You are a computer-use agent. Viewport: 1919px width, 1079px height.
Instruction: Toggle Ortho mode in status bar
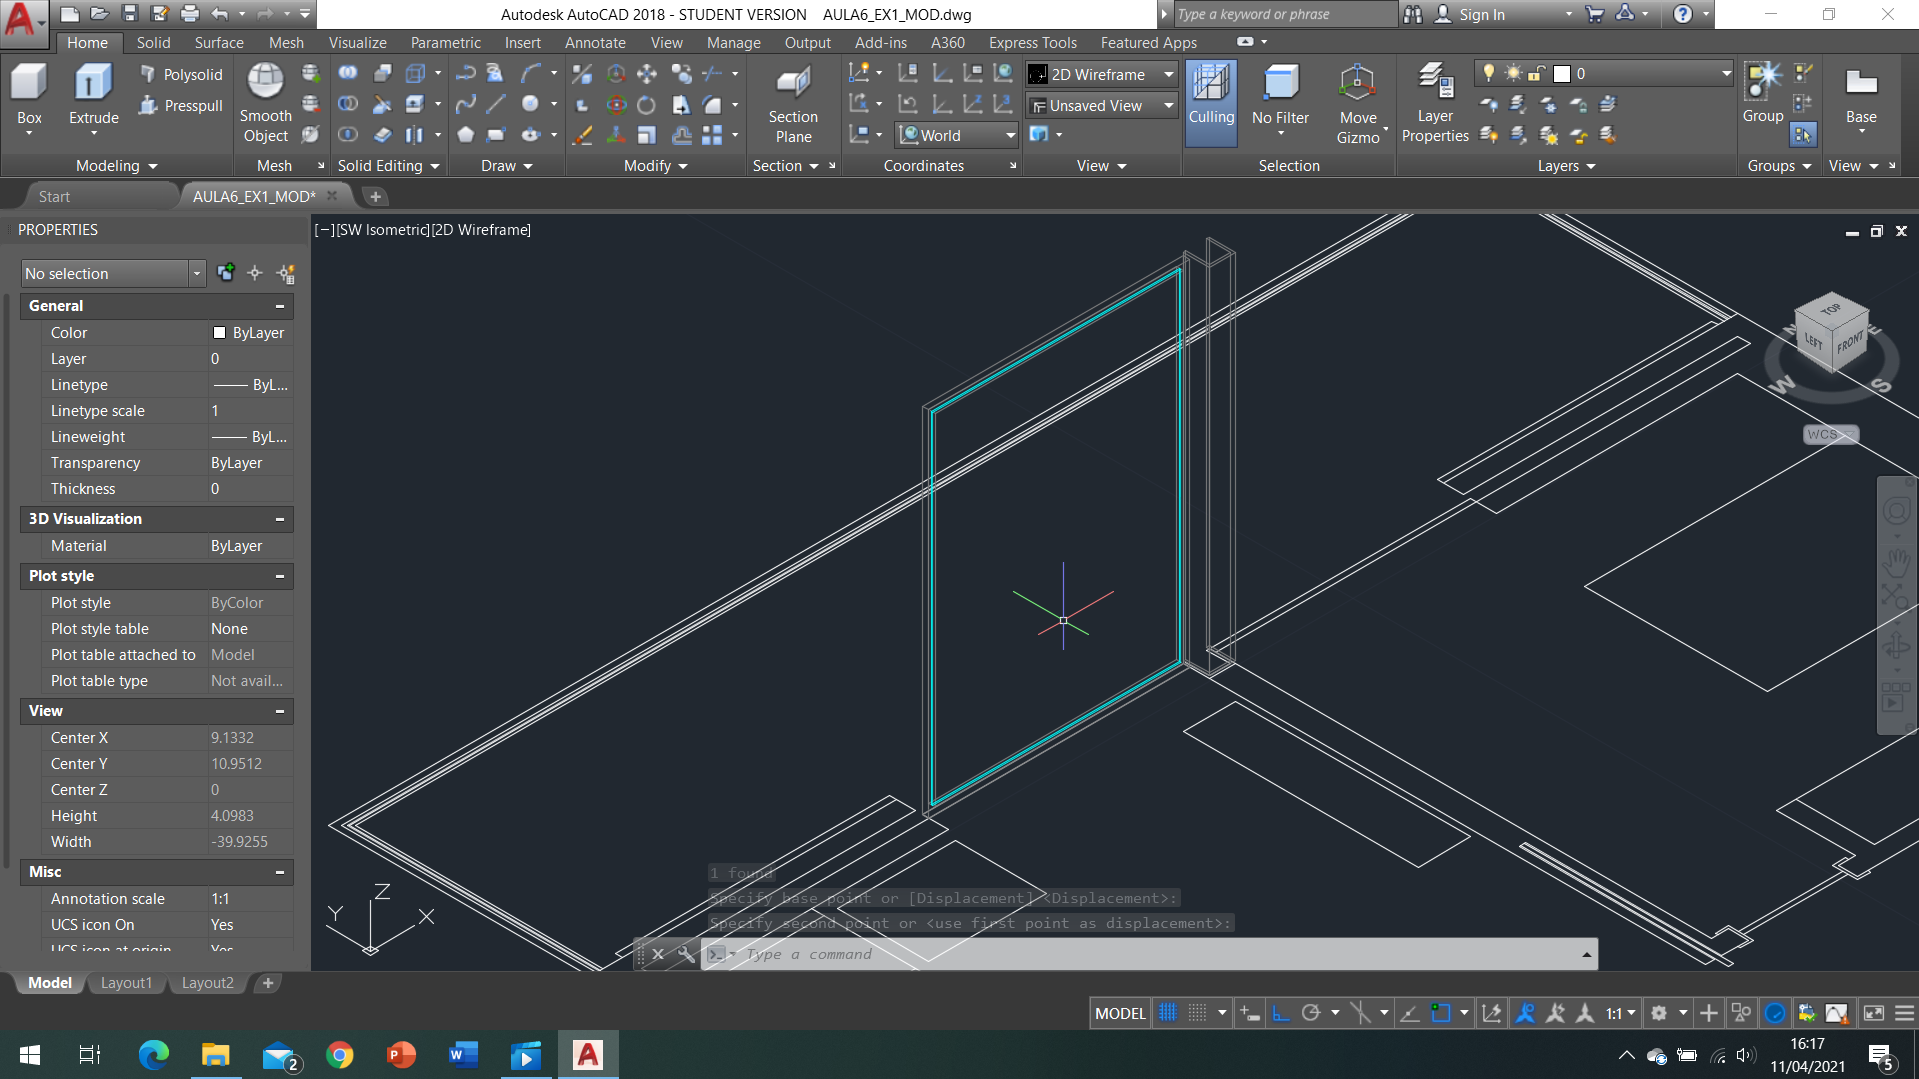[1281, 1013]
